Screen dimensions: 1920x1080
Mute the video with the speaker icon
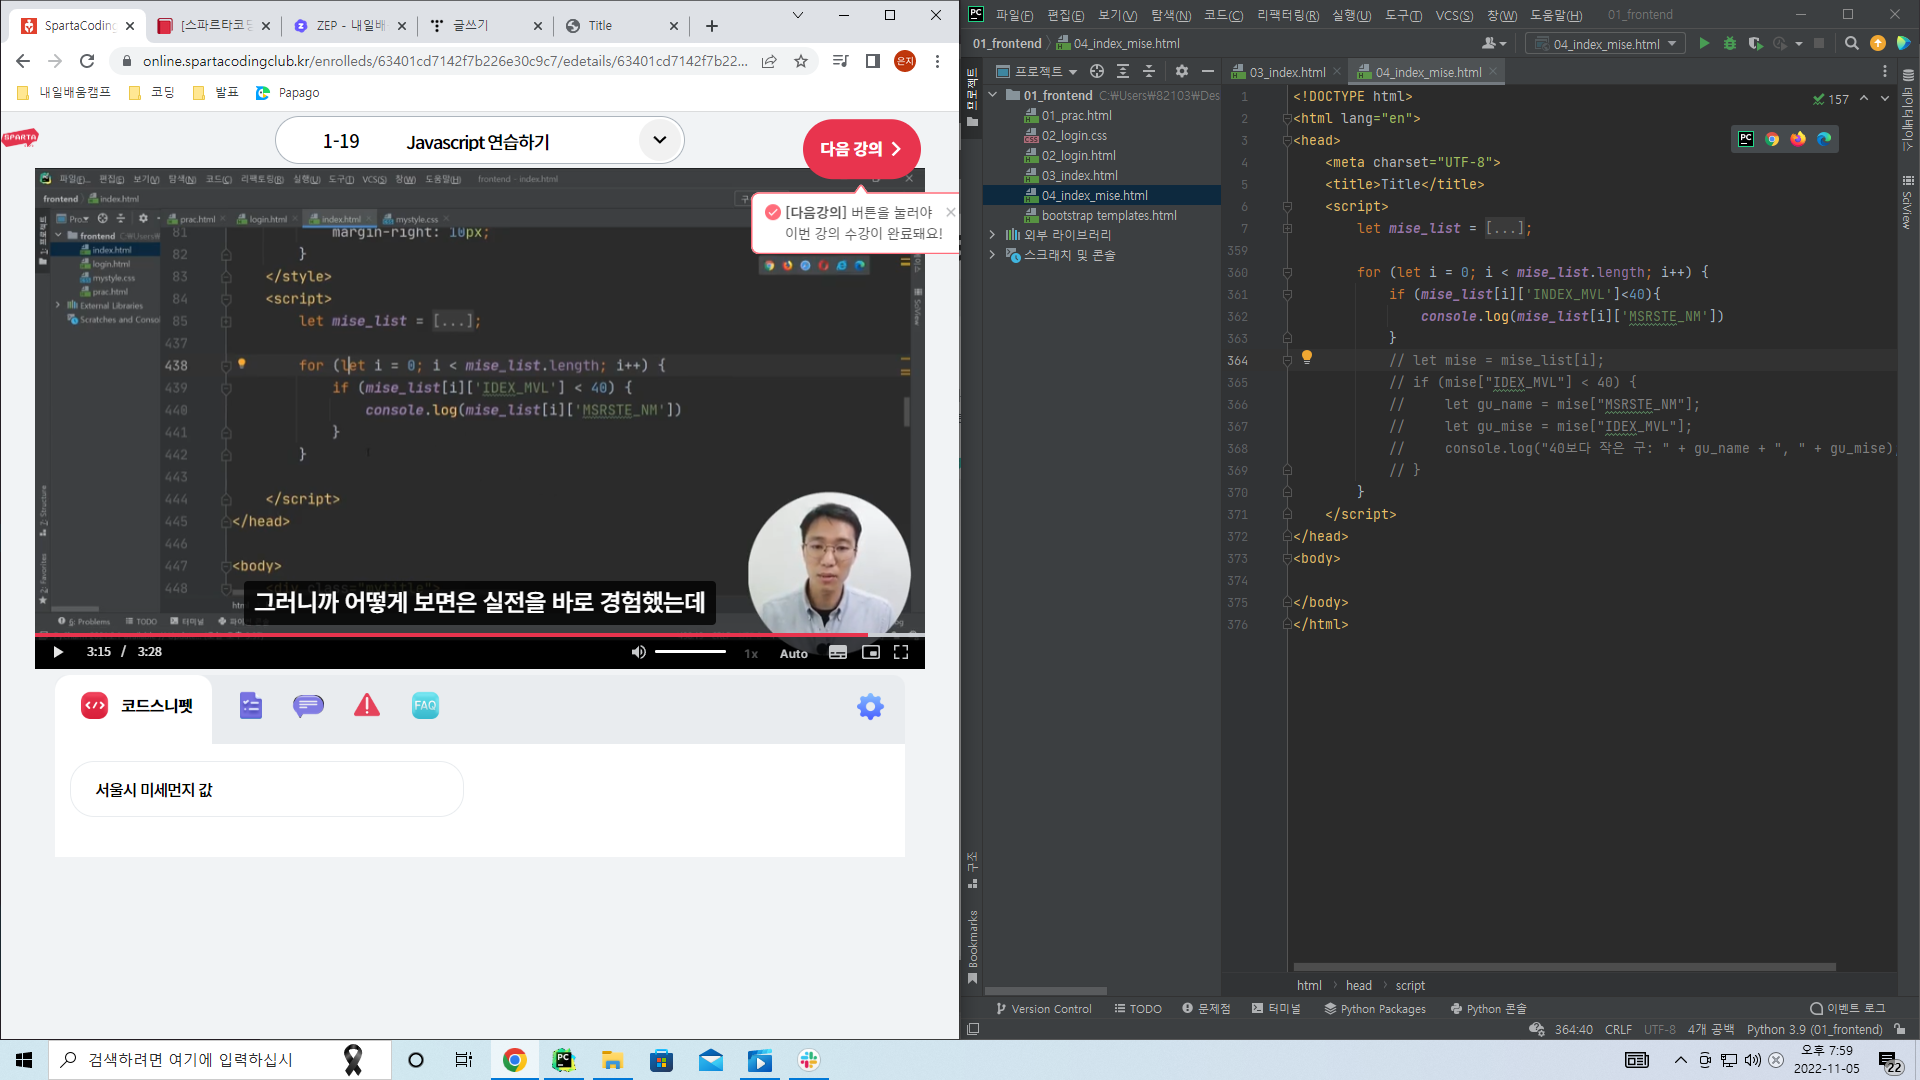pyautogui.click(x=638, y=652)
